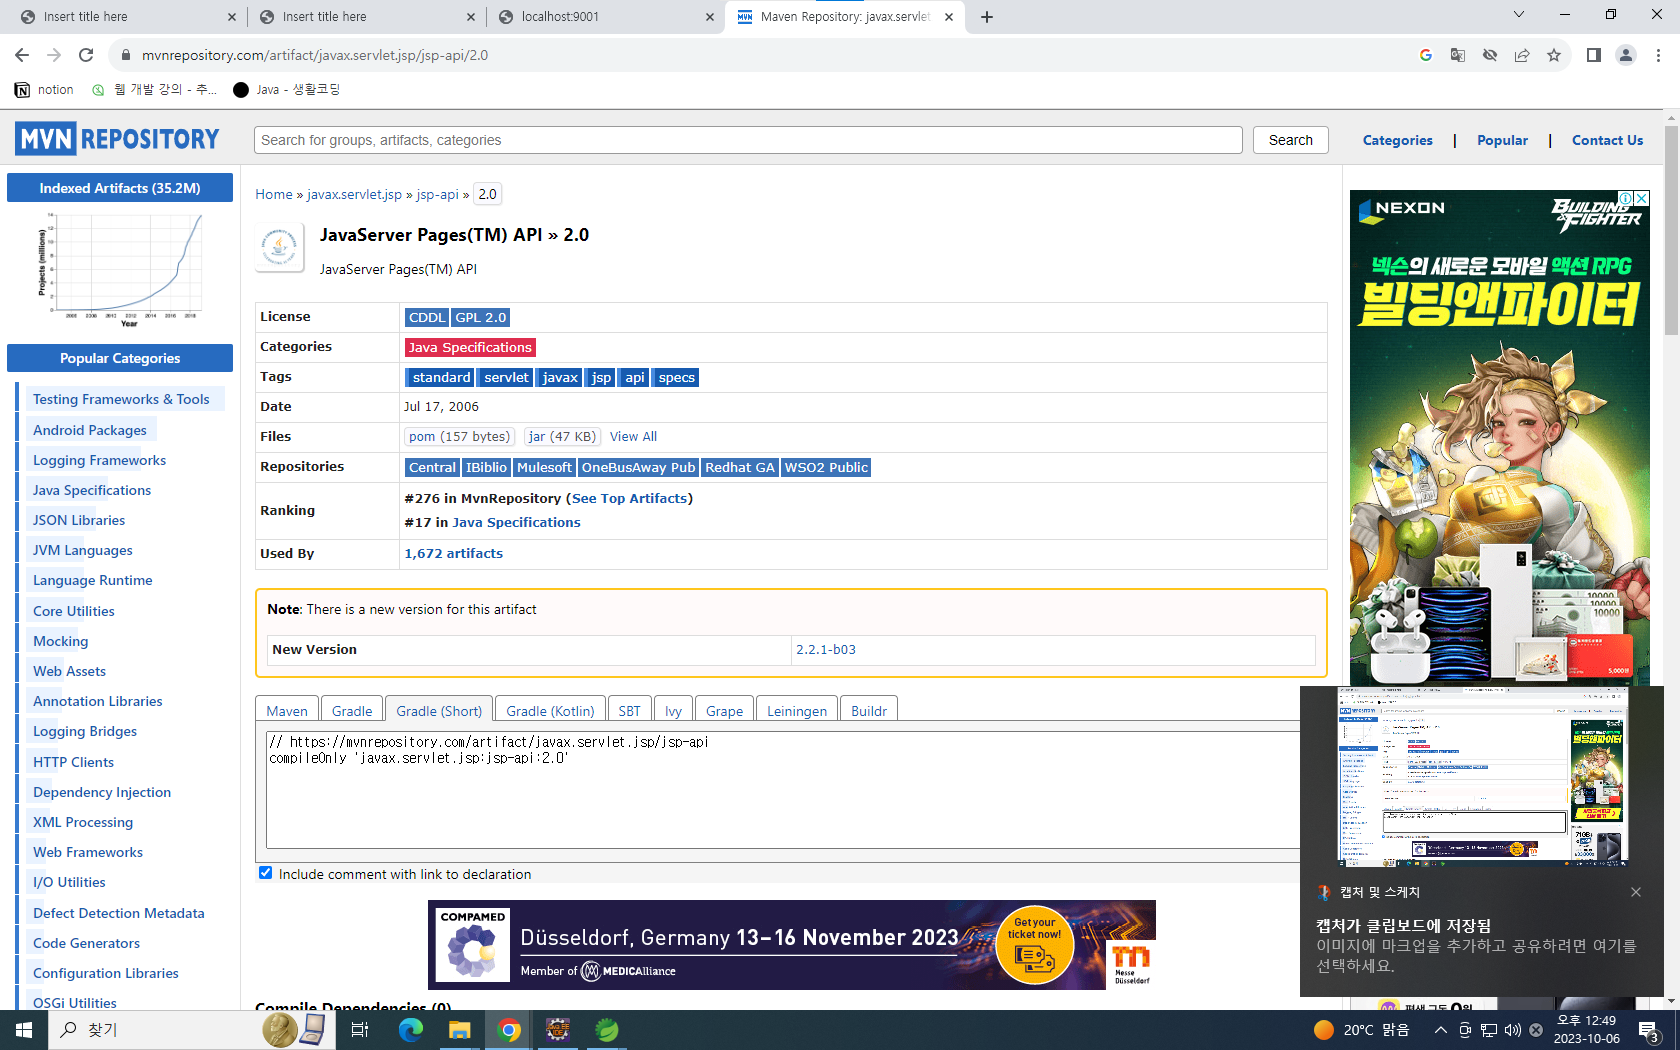This screenshot has width=1680, height=1050.
Task: Bookmark this page with star icon
Action: coord(1554,55)
